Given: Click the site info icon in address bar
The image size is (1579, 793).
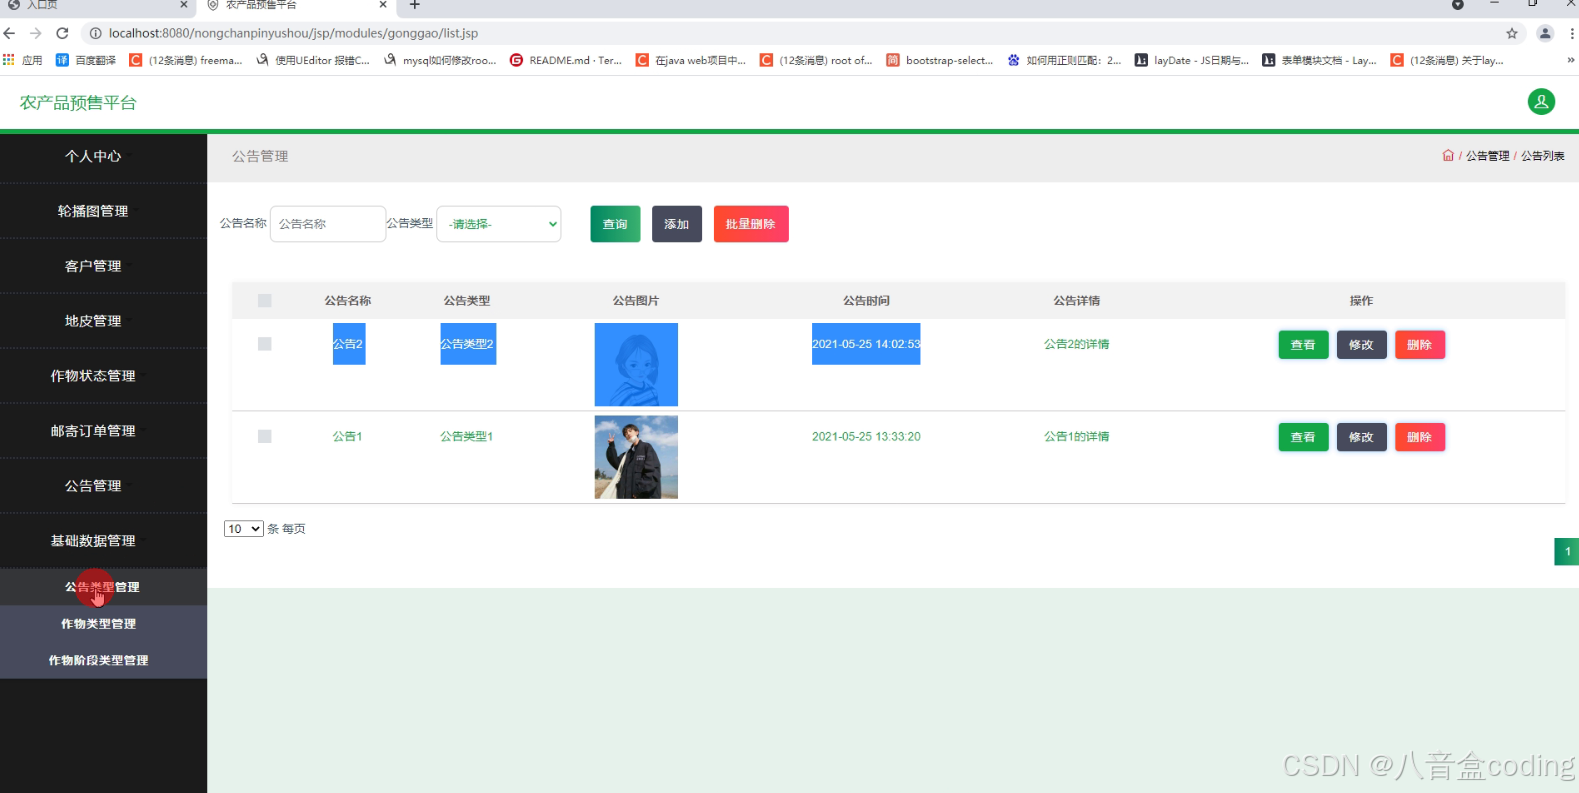Looking at the screenshot, I should click(x=96, y=33).
